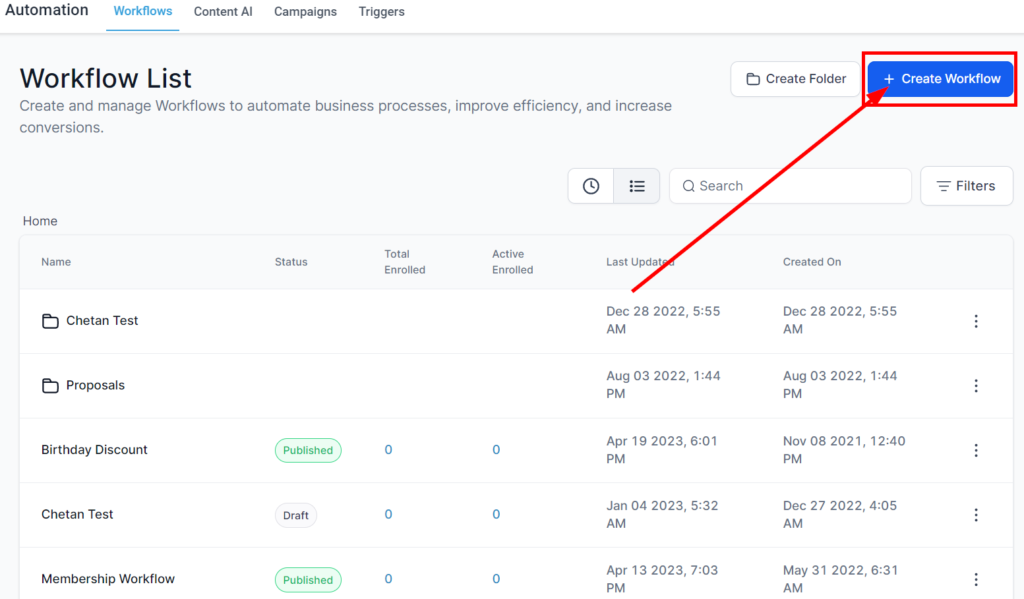Click the clock recent-view icon
Image resolution: width=1024 pixels, height=599 pixels.
click(591, 186)
